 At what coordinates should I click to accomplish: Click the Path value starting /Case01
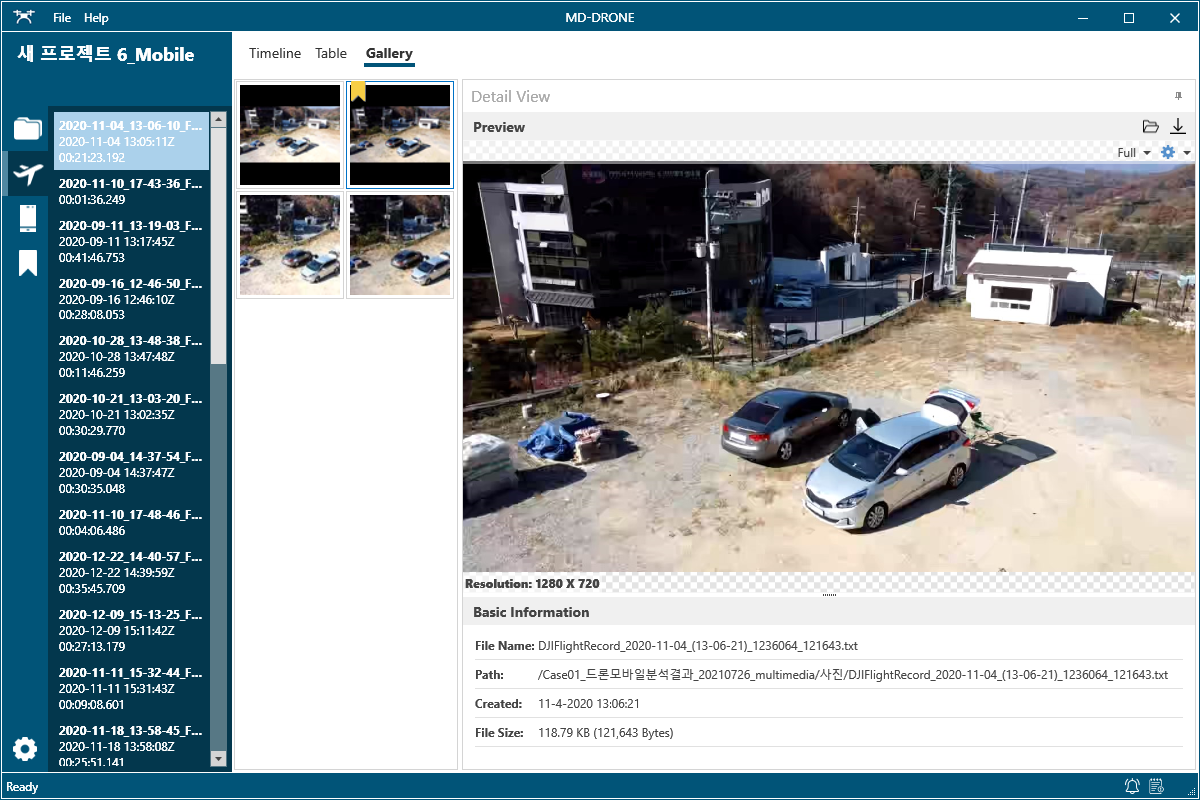point(853,675)
